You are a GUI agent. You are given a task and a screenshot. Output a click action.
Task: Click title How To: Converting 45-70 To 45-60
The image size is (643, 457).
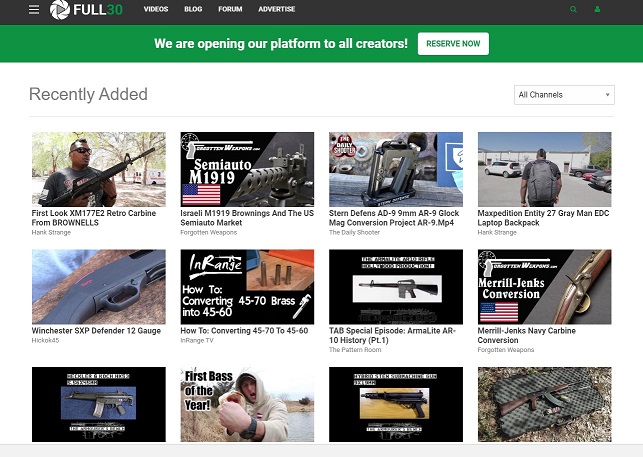pos(244,331)
